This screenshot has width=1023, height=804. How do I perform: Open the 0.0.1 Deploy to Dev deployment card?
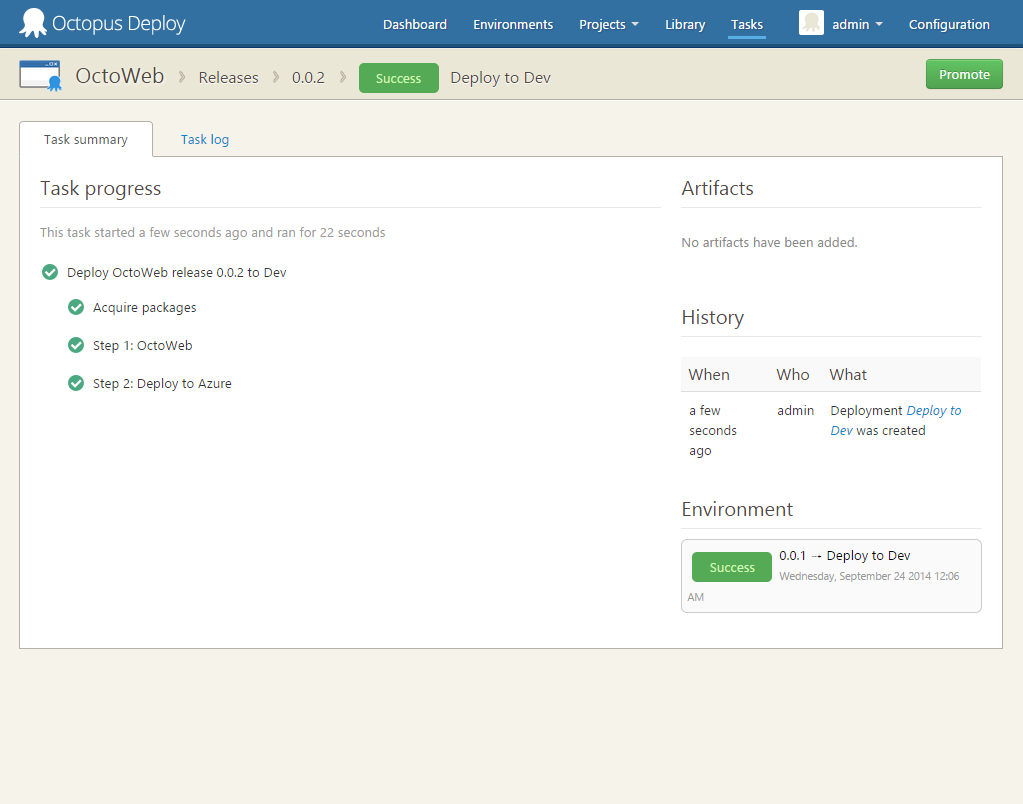[845, 555]
